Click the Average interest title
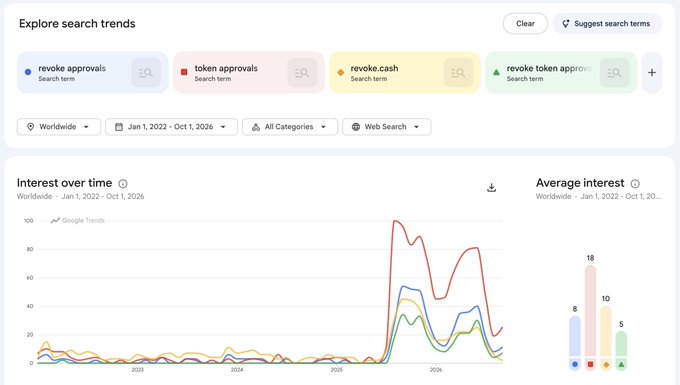The width and height of the screenshot is (680, 385). 580,183
